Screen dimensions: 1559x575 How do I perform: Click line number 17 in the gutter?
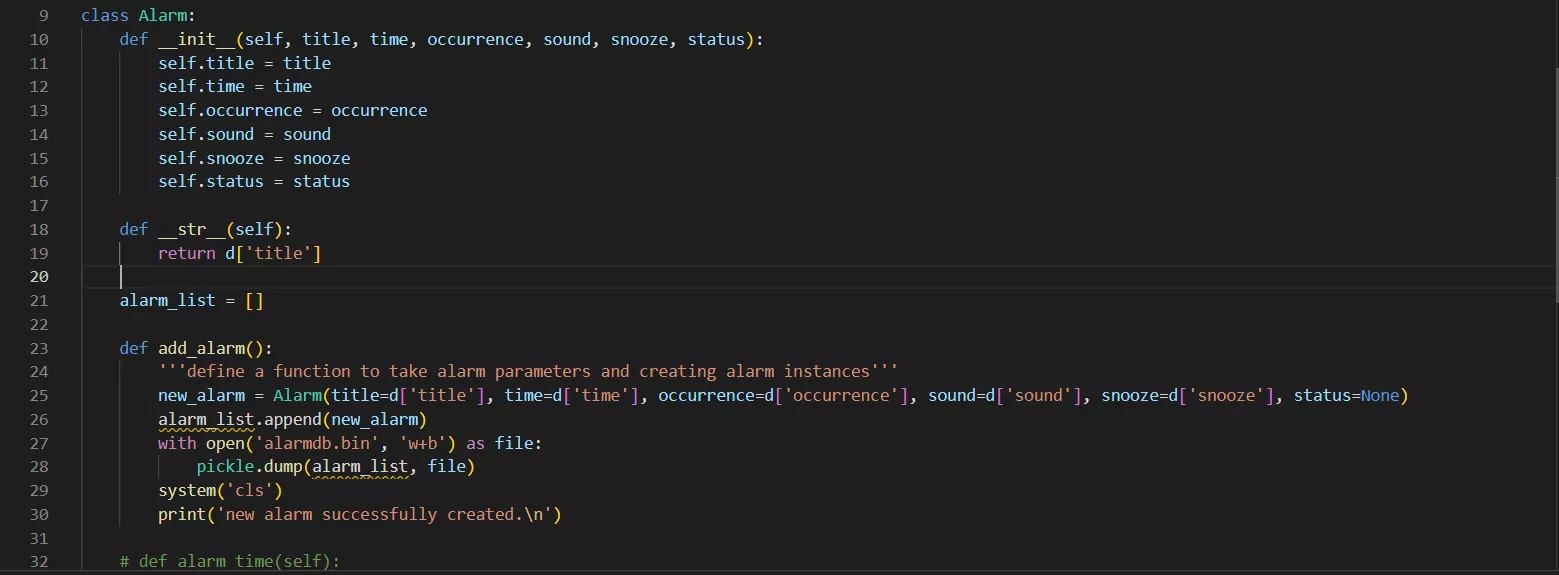click(39, 205)
